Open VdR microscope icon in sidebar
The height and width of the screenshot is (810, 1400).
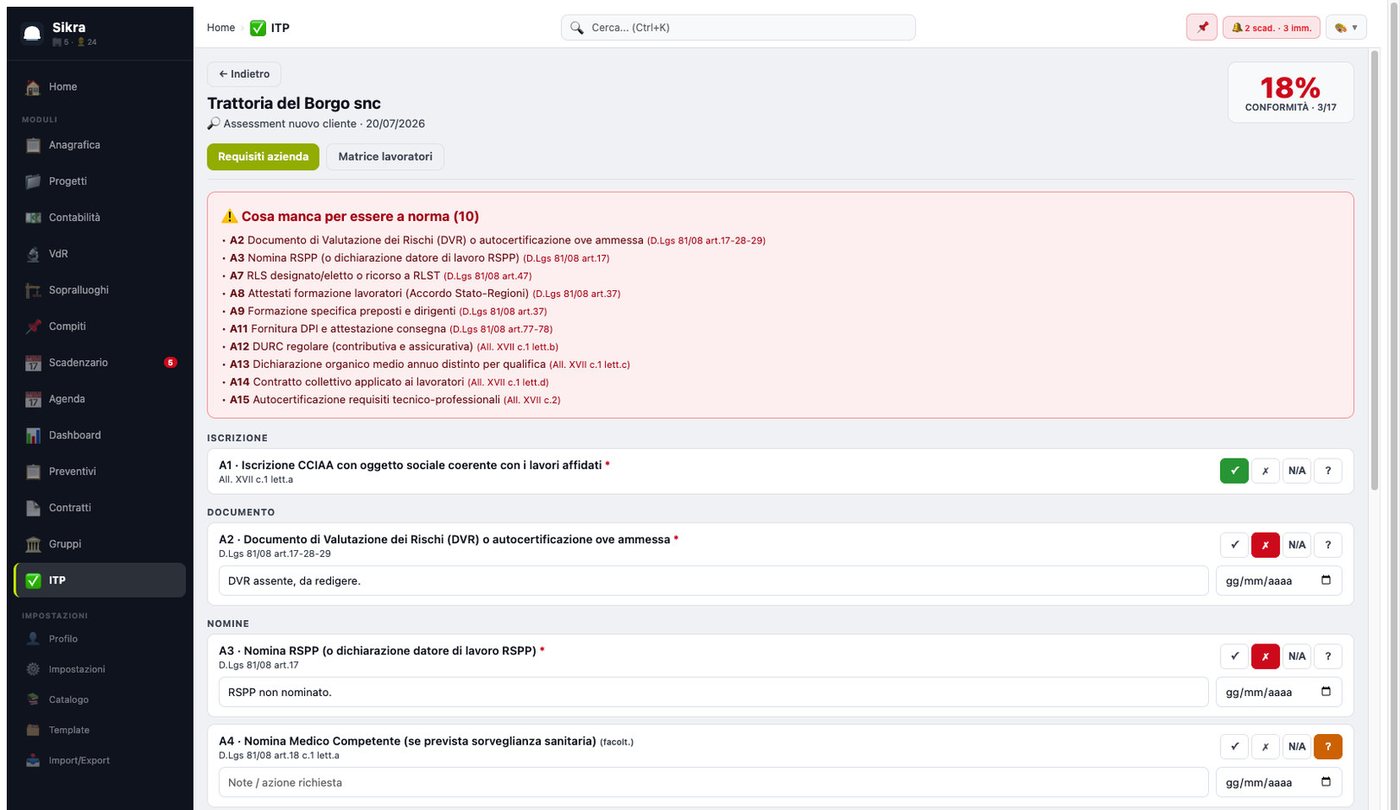[x=33, y=254]
